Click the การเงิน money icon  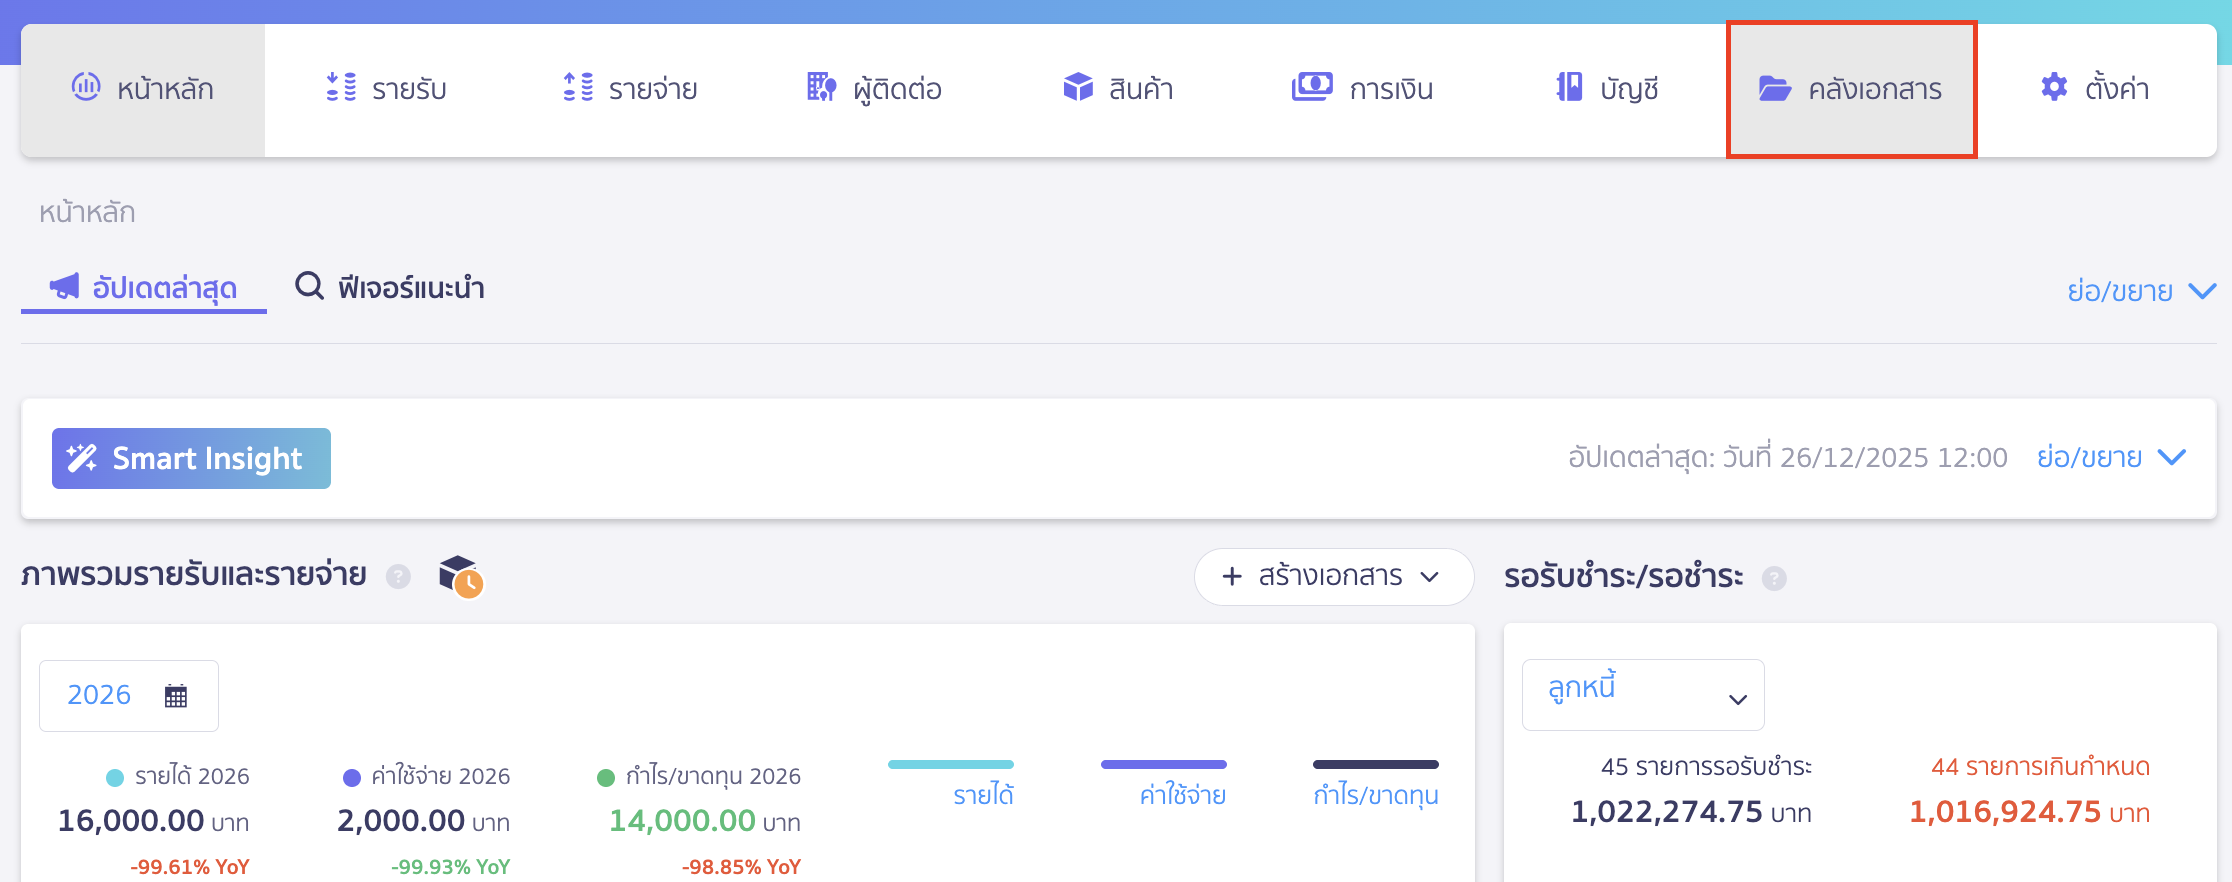pyautogui.click(x=1311, y=88)
